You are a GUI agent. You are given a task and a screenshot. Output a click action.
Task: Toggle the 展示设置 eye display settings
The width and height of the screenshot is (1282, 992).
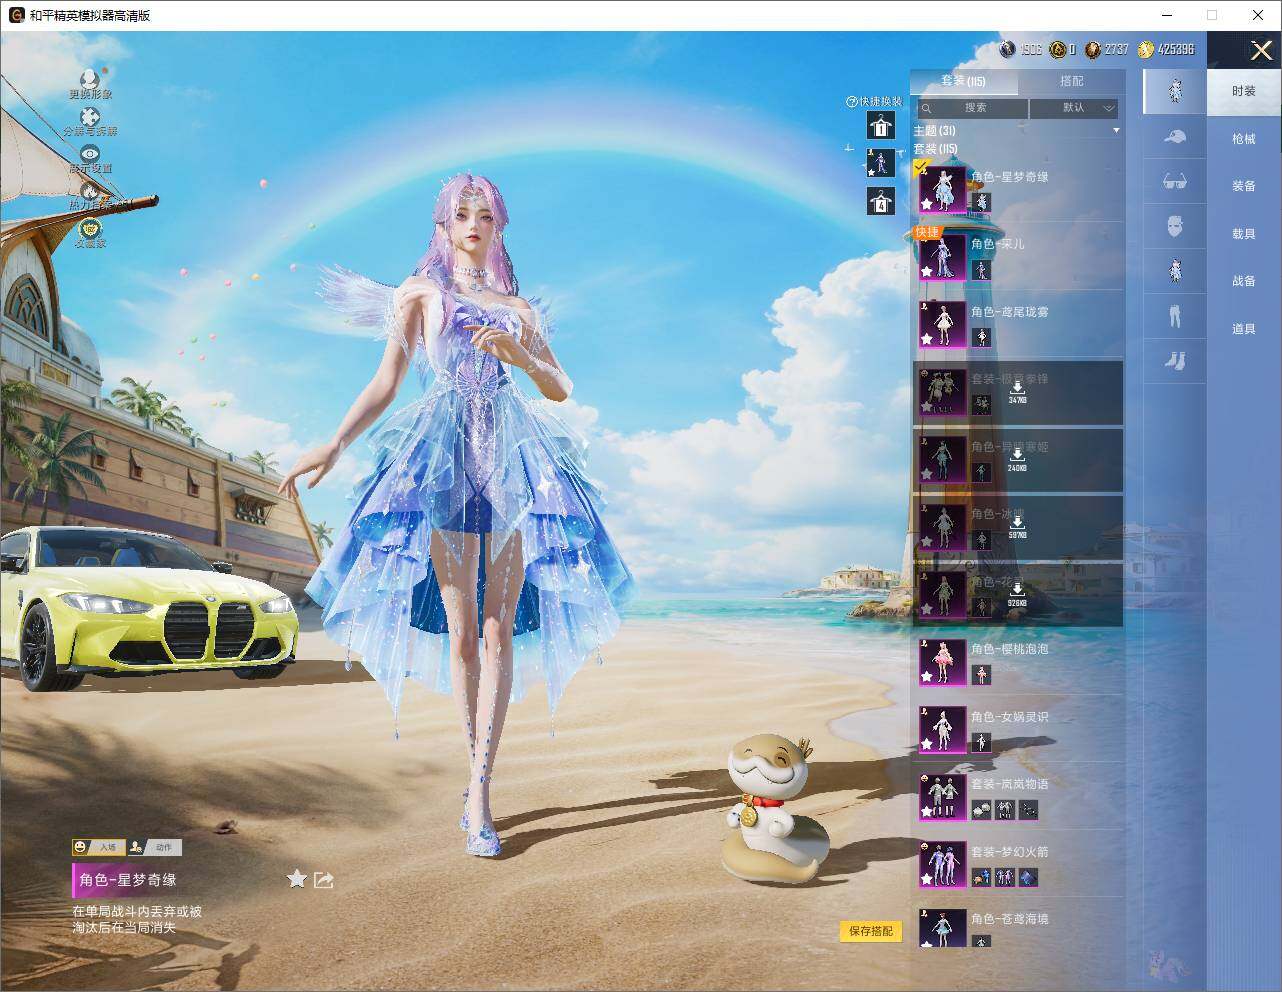coord(90,154)
